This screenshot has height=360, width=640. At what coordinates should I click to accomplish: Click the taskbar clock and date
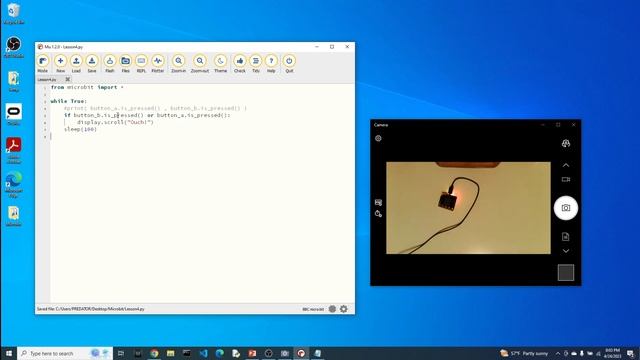(x=612, y=353)
